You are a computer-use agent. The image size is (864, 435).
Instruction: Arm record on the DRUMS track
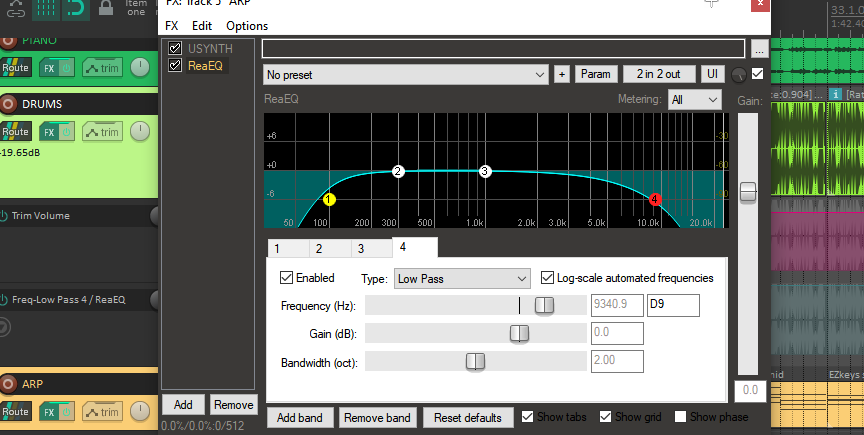[x=7, y=104]
